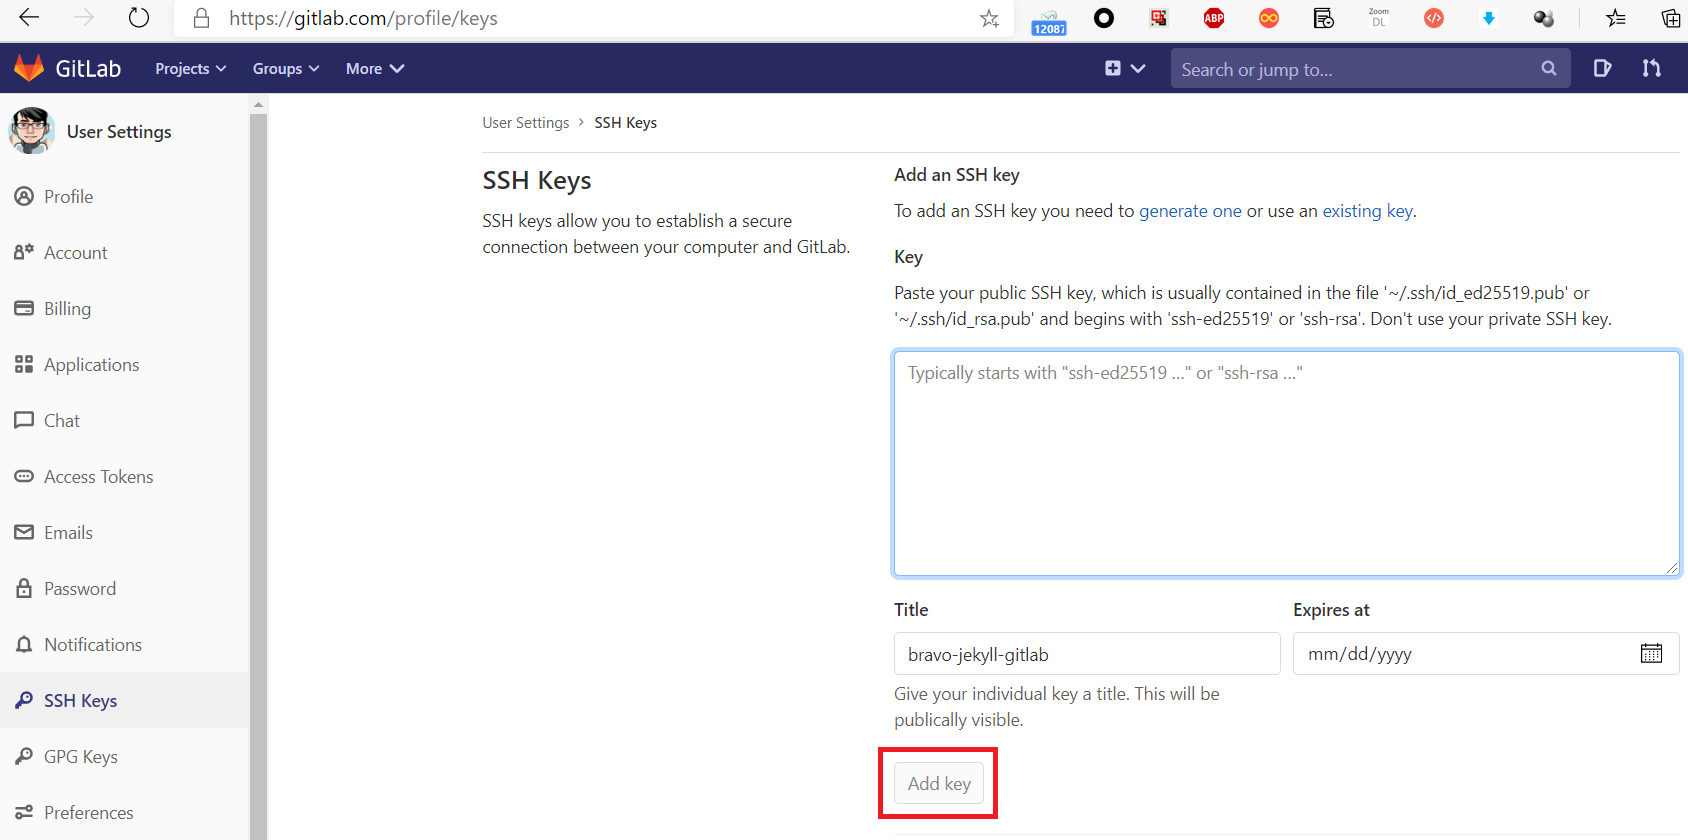Reload the page using the refresh icon
1688x840 pixels.
pos(139,18)
